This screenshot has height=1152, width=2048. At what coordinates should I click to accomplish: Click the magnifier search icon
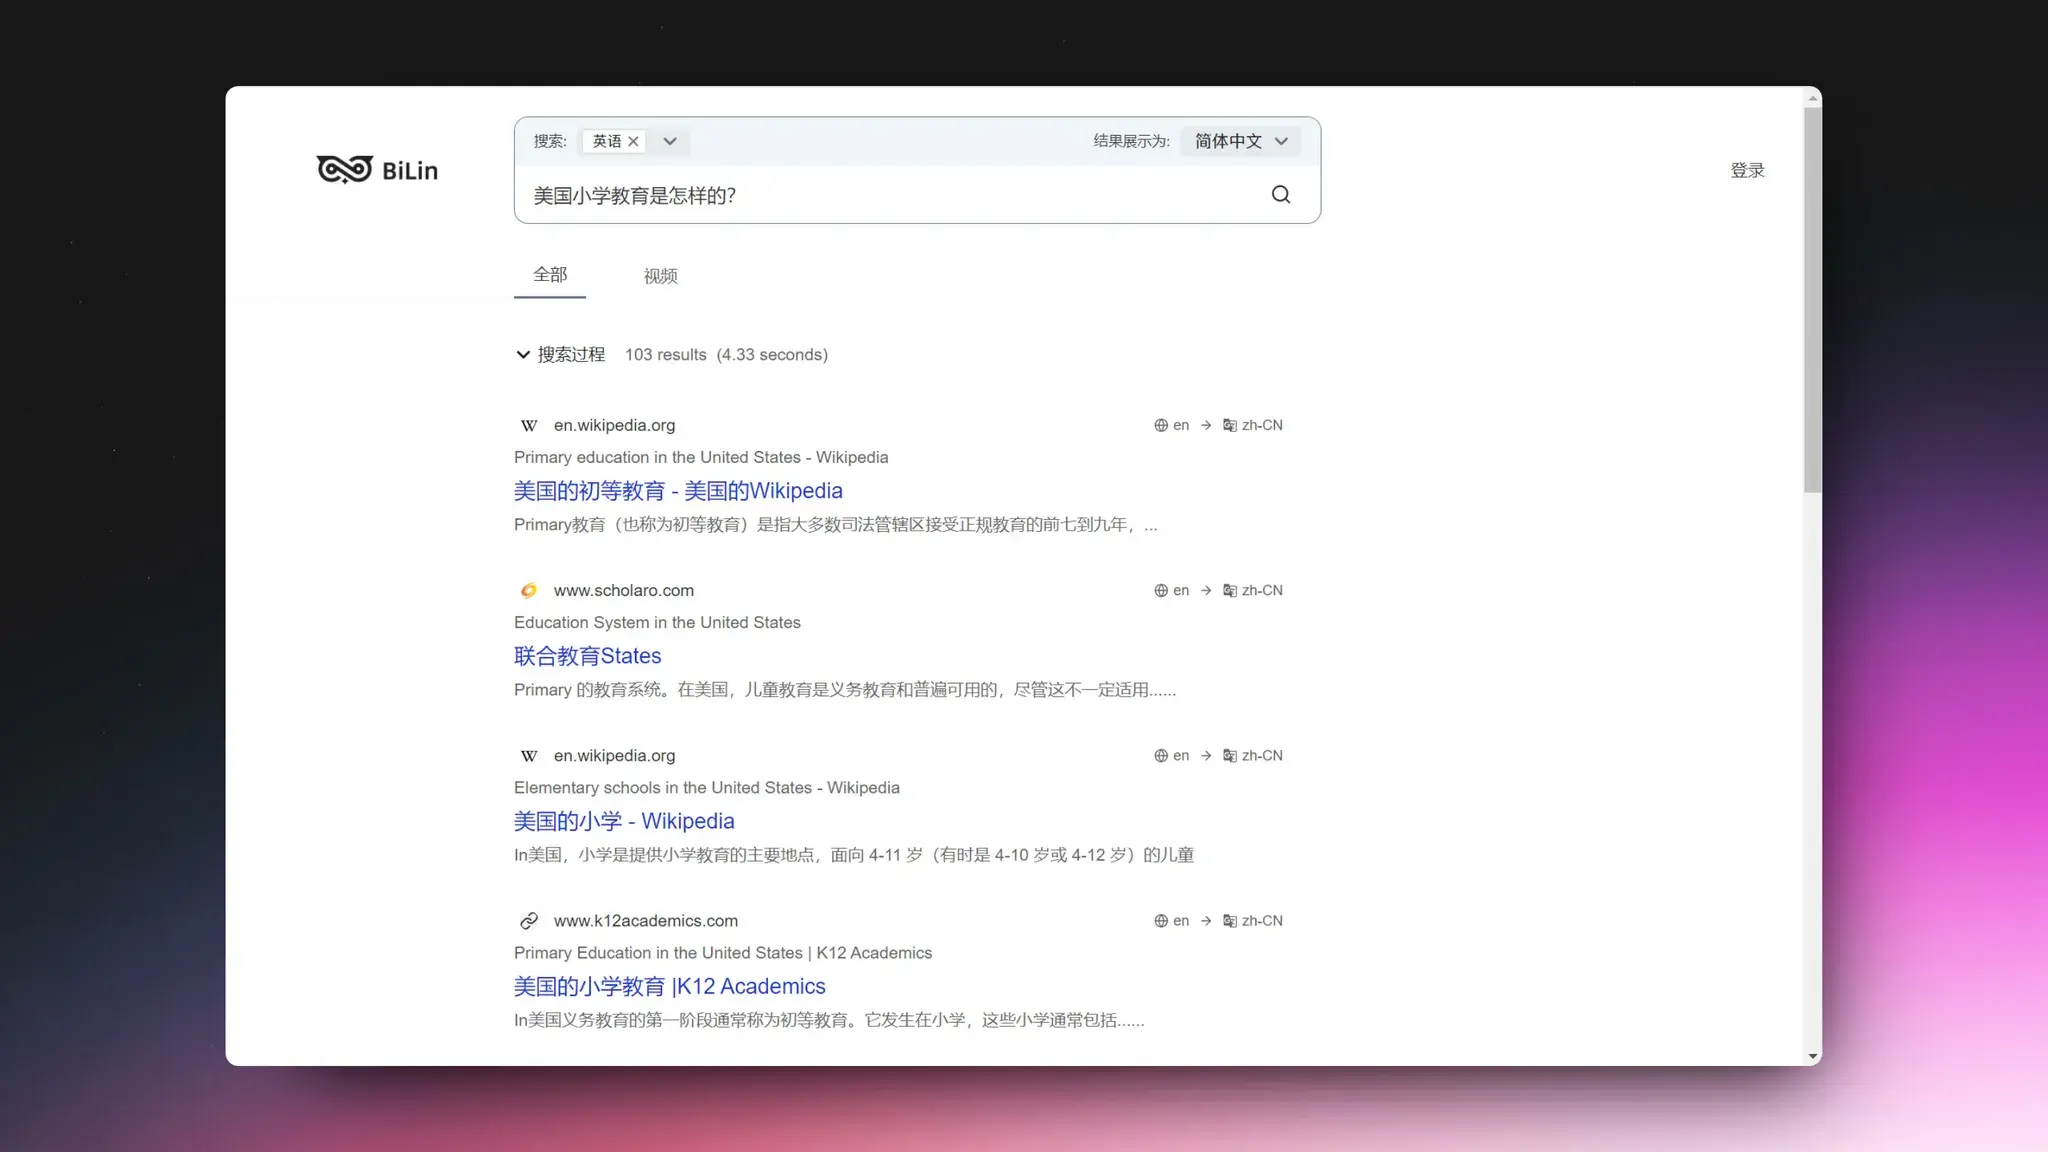1281,195
